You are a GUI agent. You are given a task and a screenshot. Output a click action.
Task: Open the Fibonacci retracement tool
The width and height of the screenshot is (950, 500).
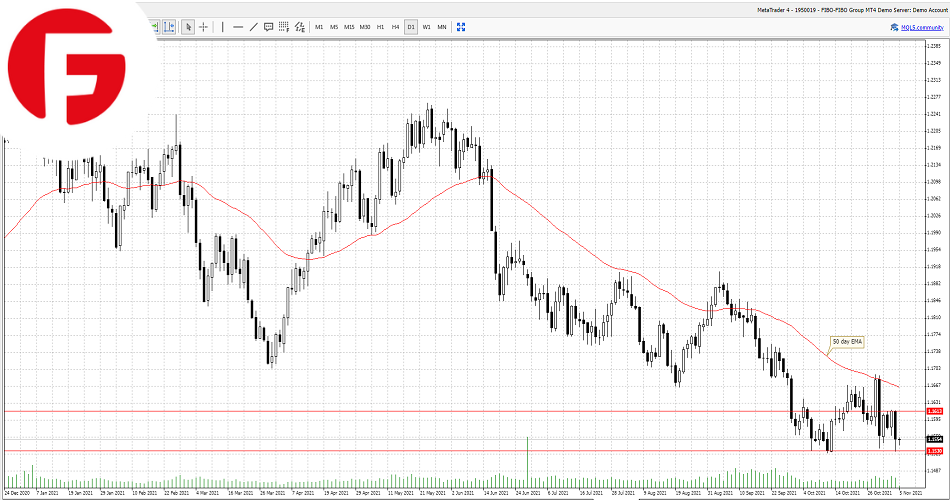click(x=284, y=27)
